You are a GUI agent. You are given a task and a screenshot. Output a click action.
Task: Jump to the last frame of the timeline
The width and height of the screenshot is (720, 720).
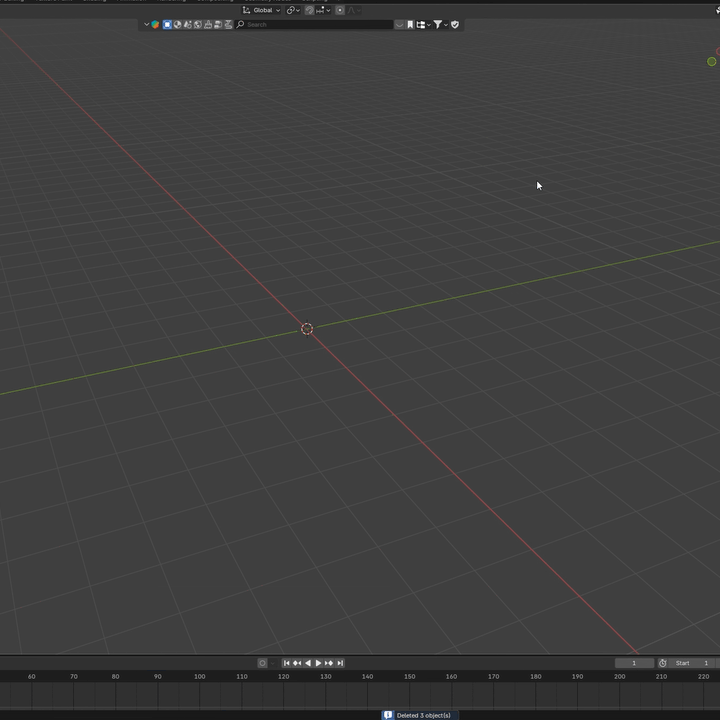click(x=340, y=663)
